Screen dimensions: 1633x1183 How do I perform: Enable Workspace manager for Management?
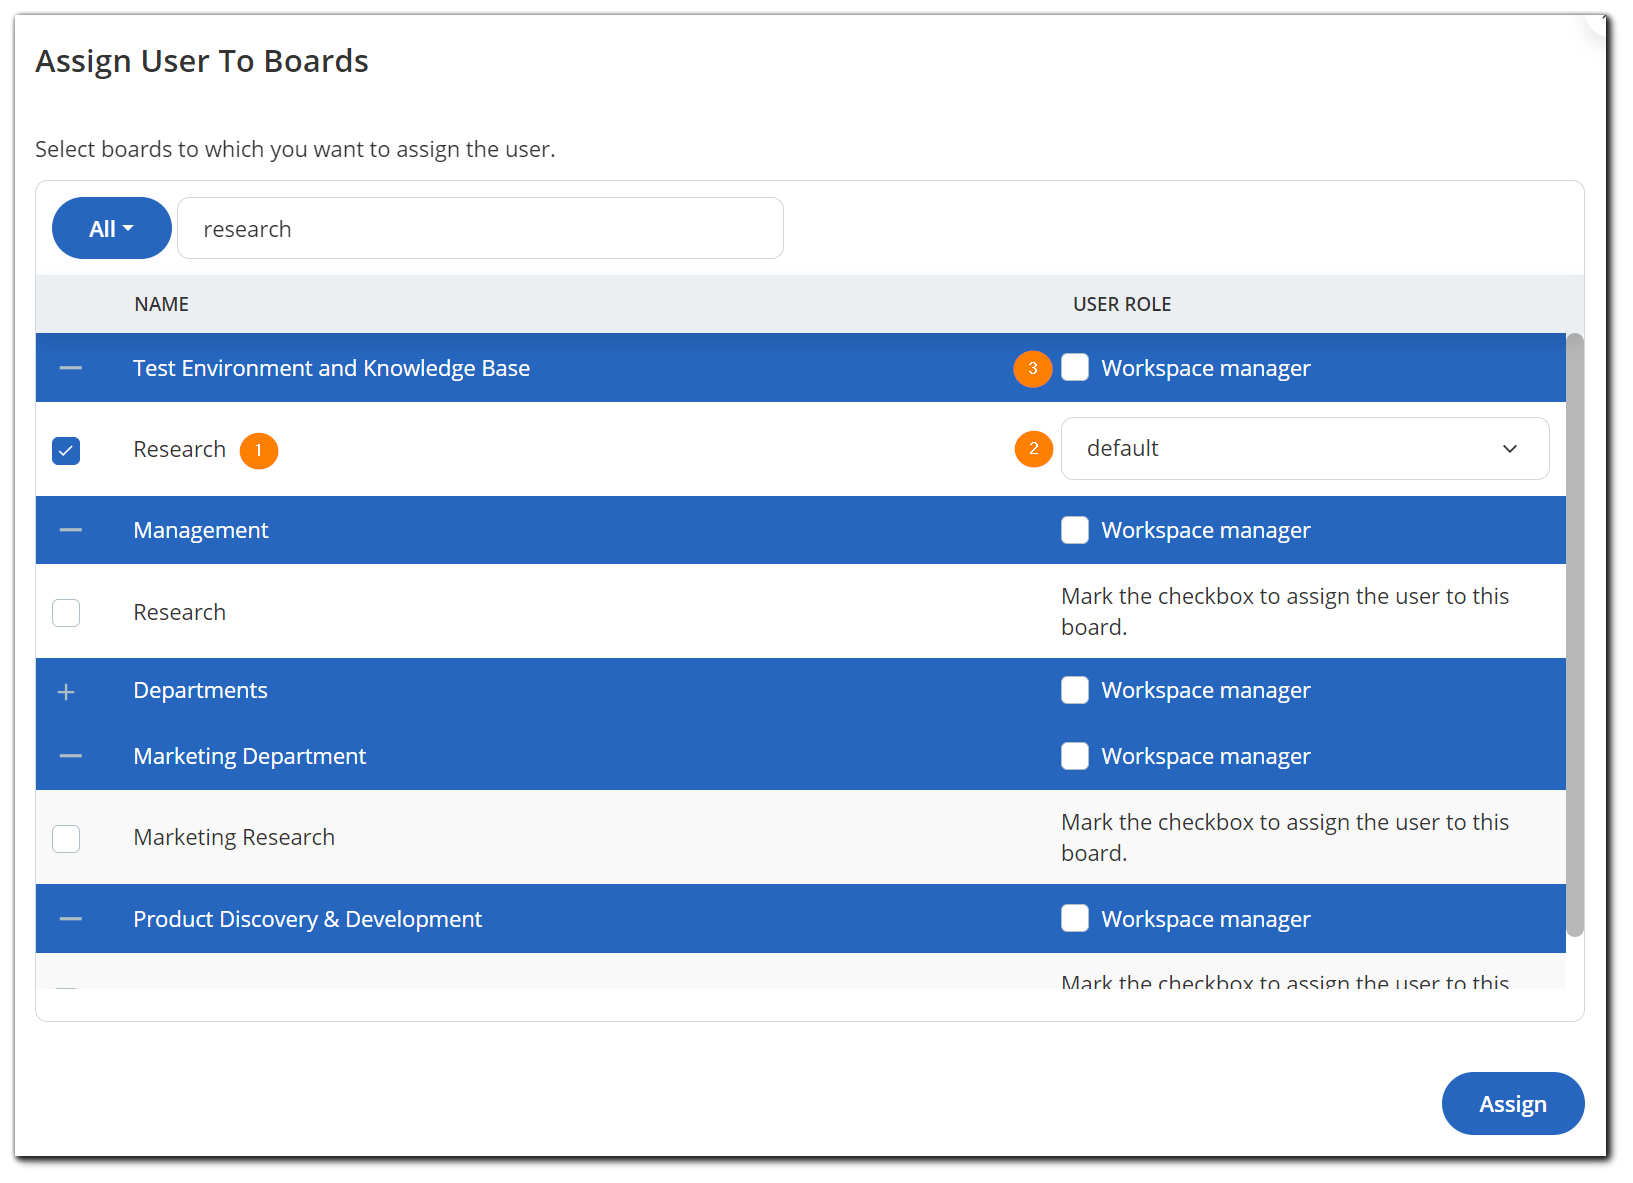coord(1074,530)
